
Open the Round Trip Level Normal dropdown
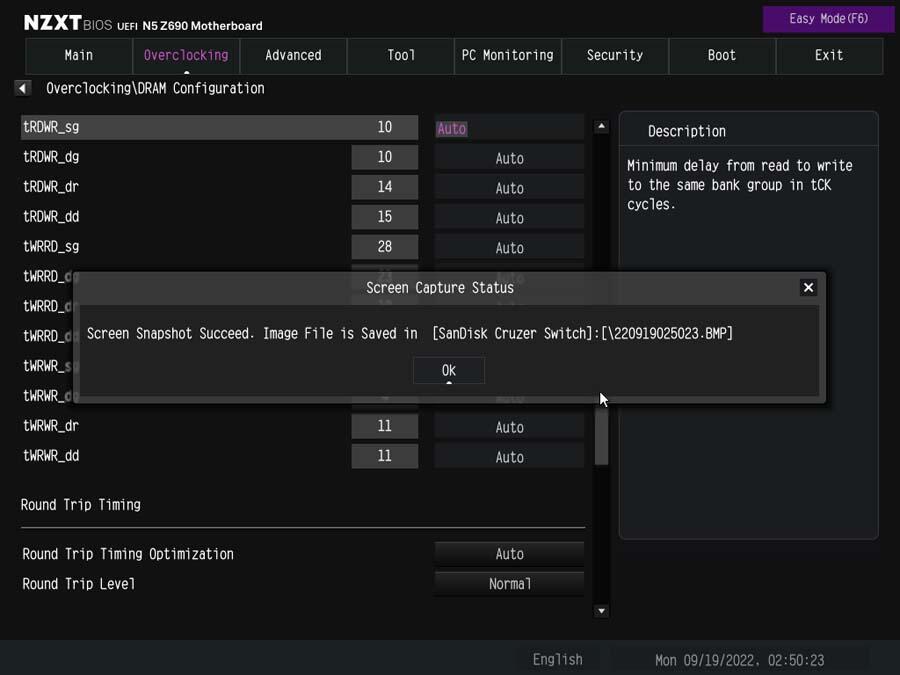pos(509,584)
